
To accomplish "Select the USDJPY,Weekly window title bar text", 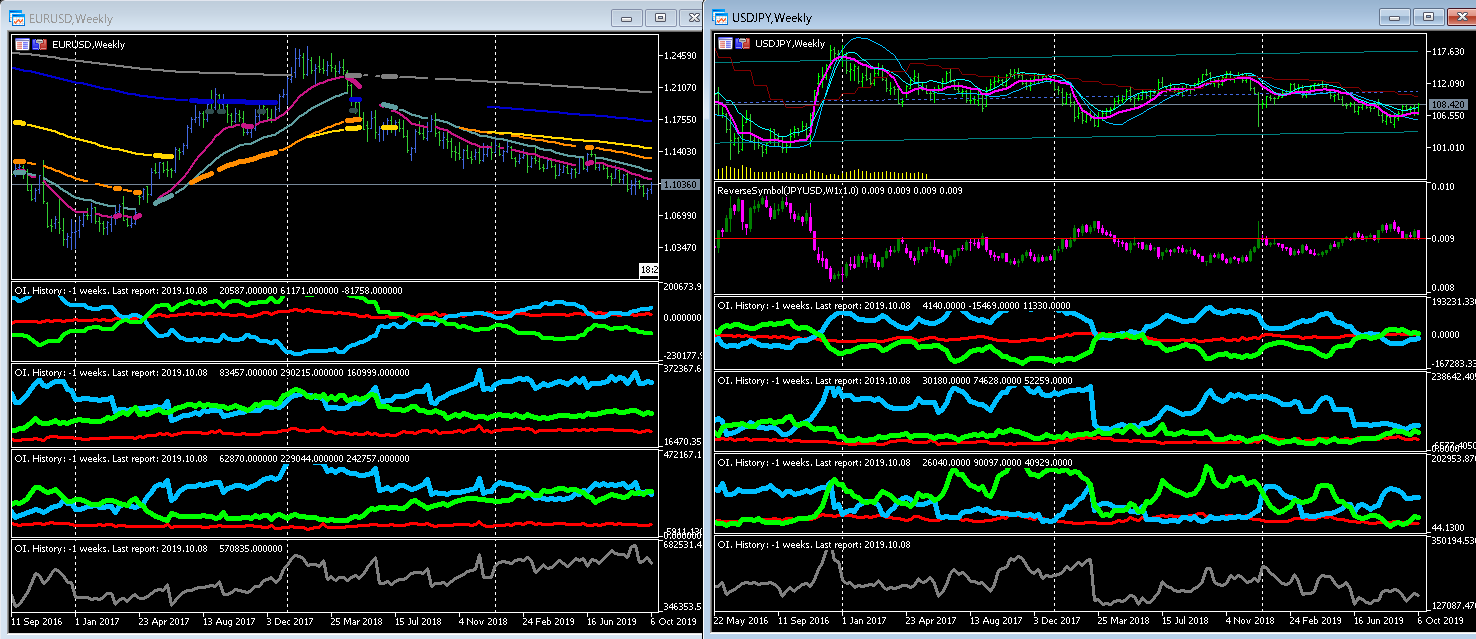I will pos(772,18).
